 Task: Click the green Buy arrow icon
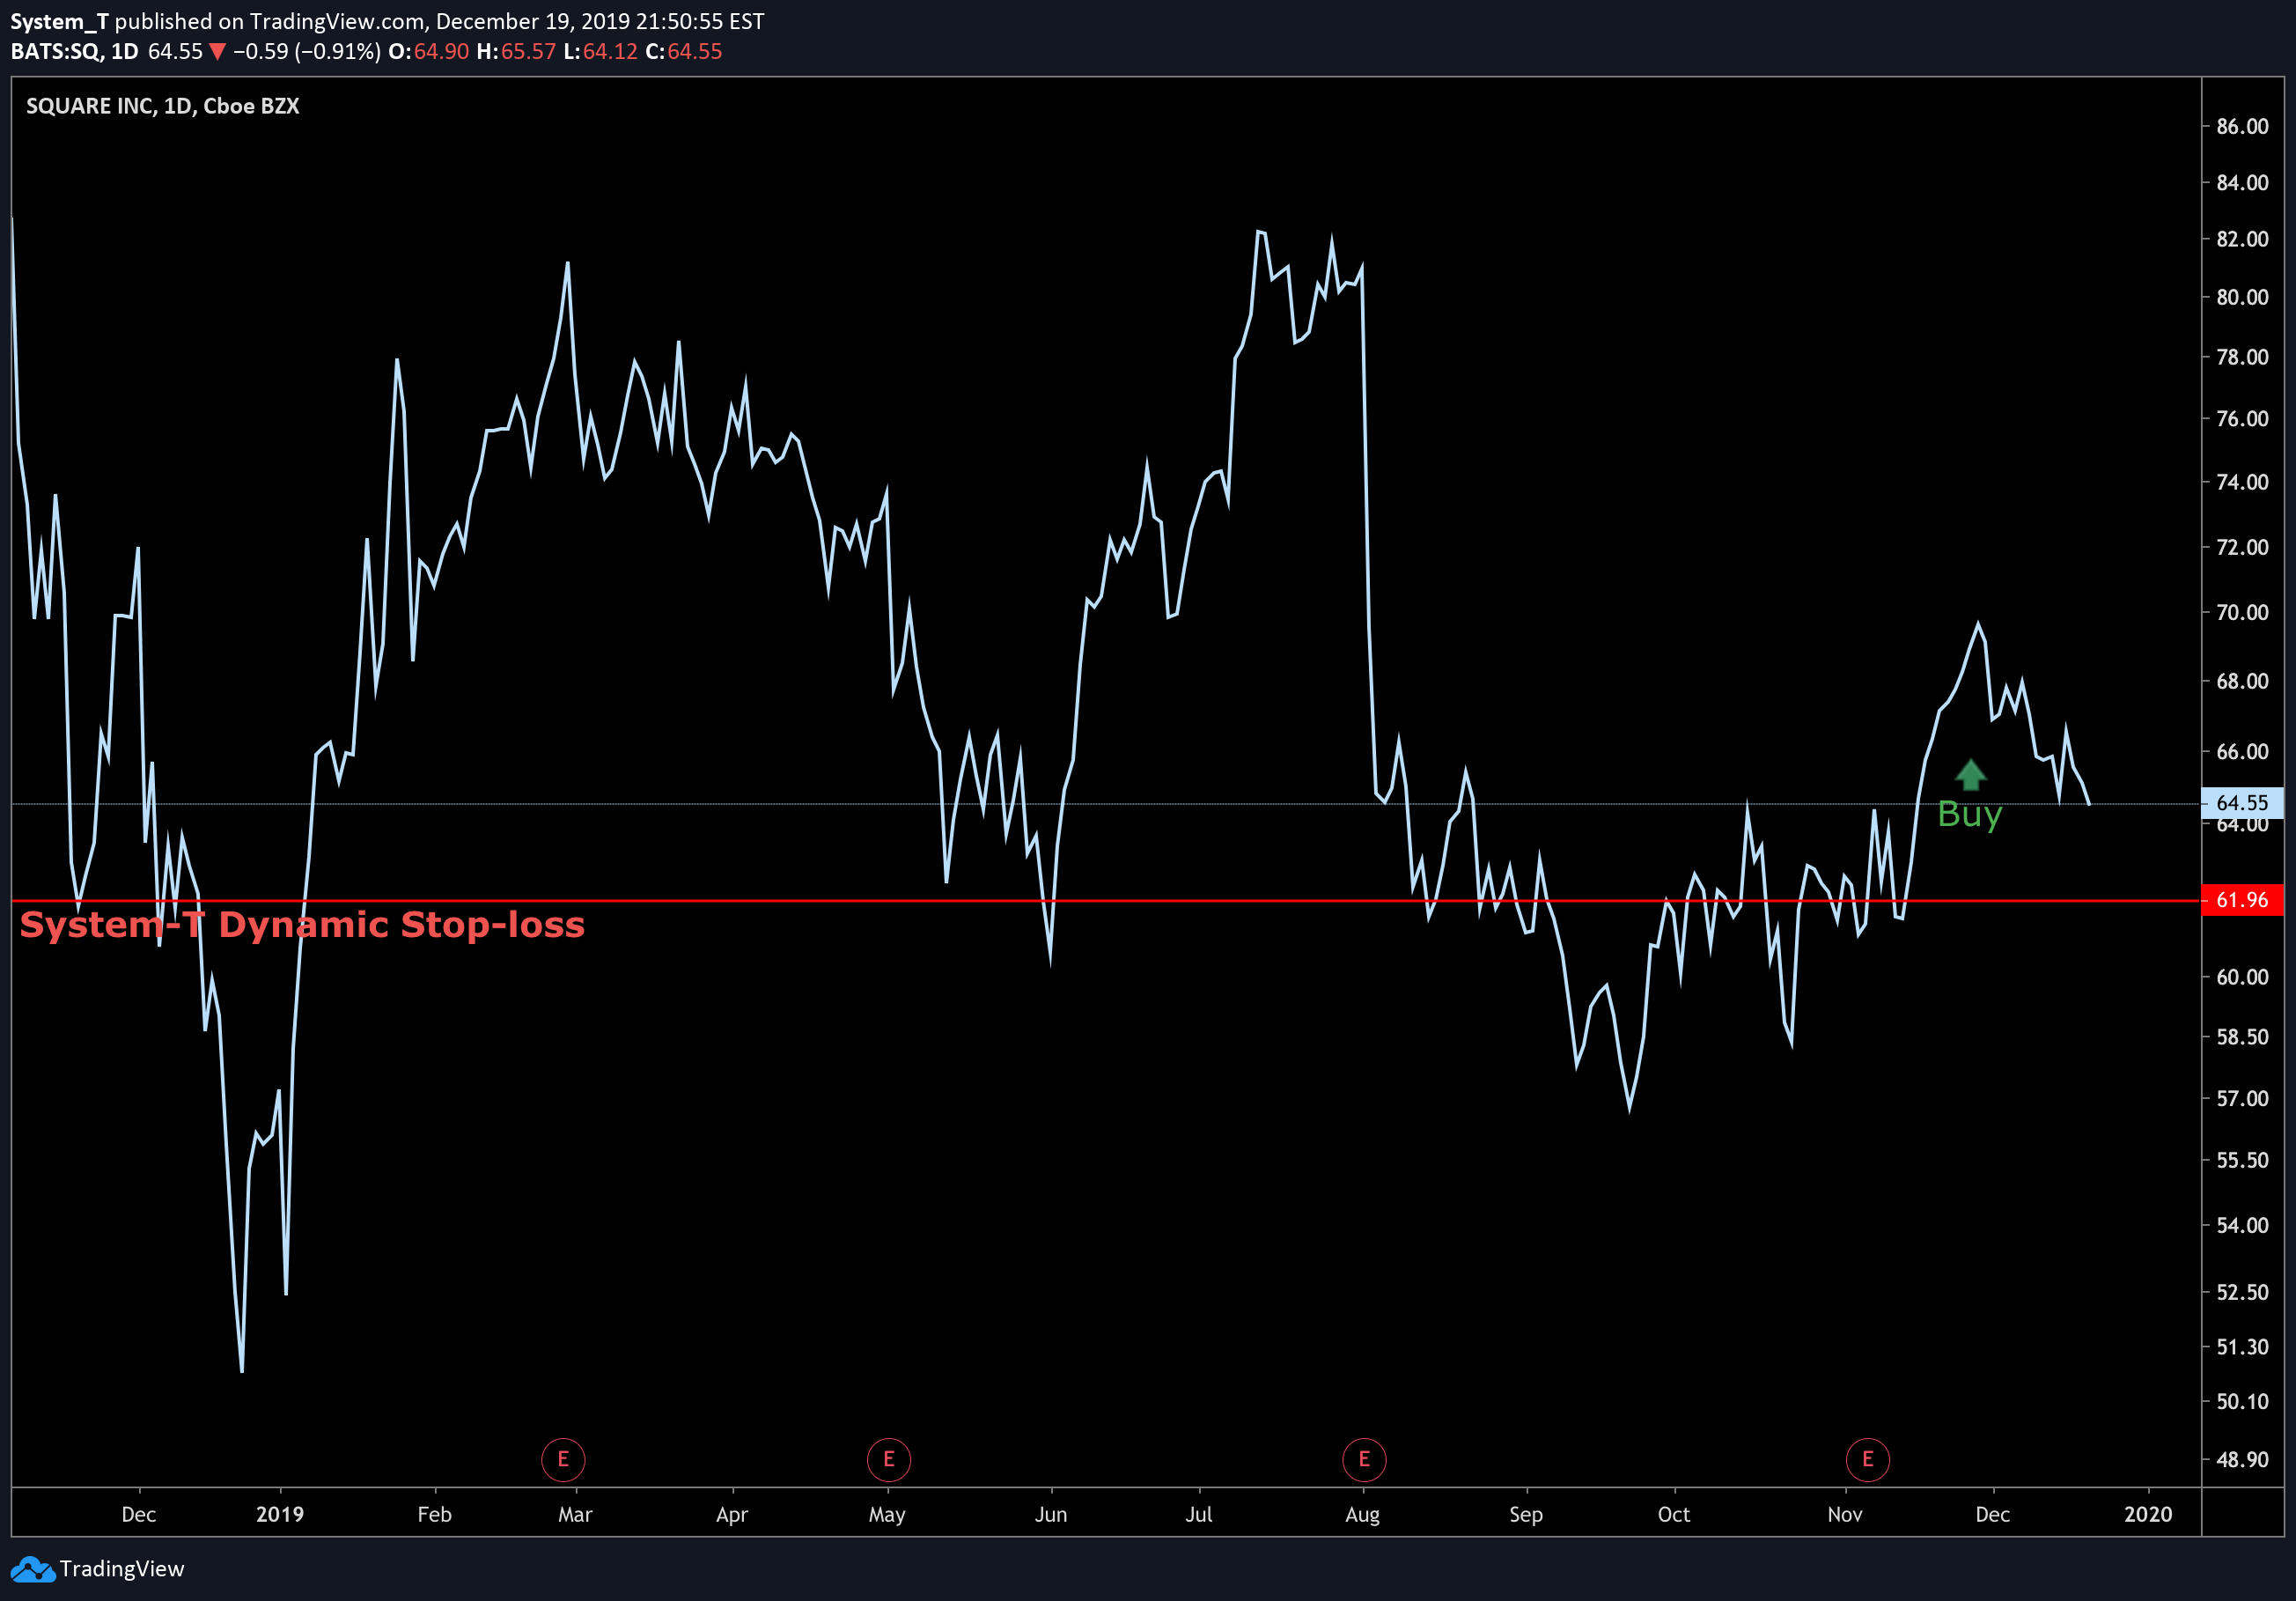tap(1970, 774)
